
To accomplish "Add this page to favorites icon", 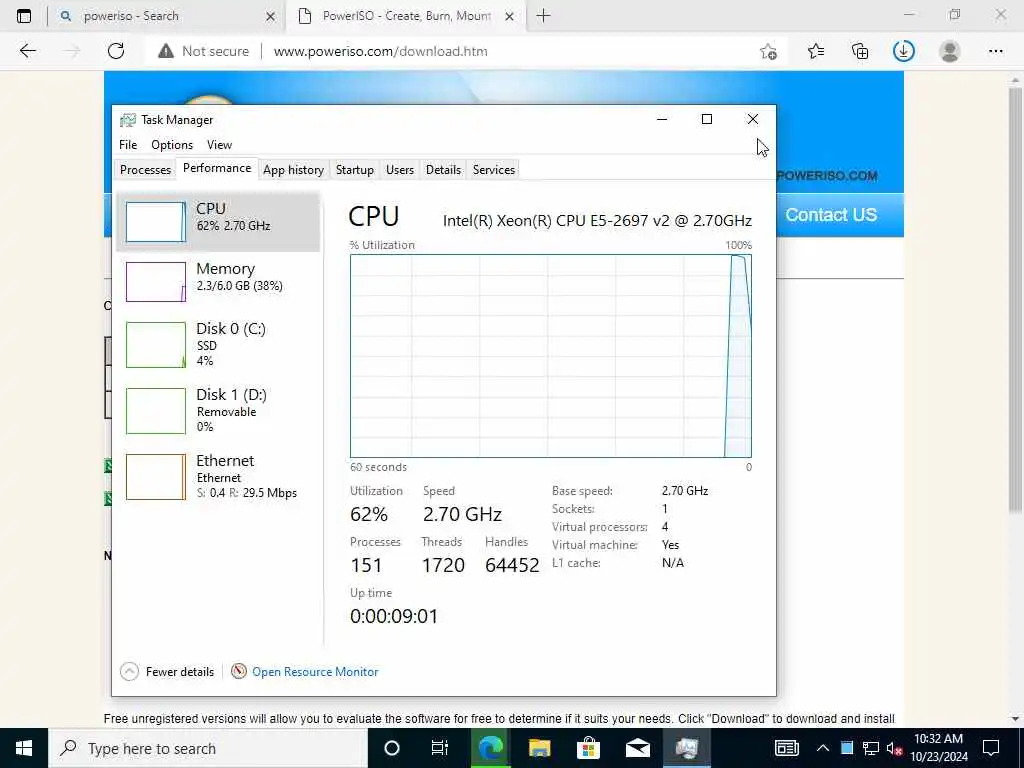I will (769, 51).
